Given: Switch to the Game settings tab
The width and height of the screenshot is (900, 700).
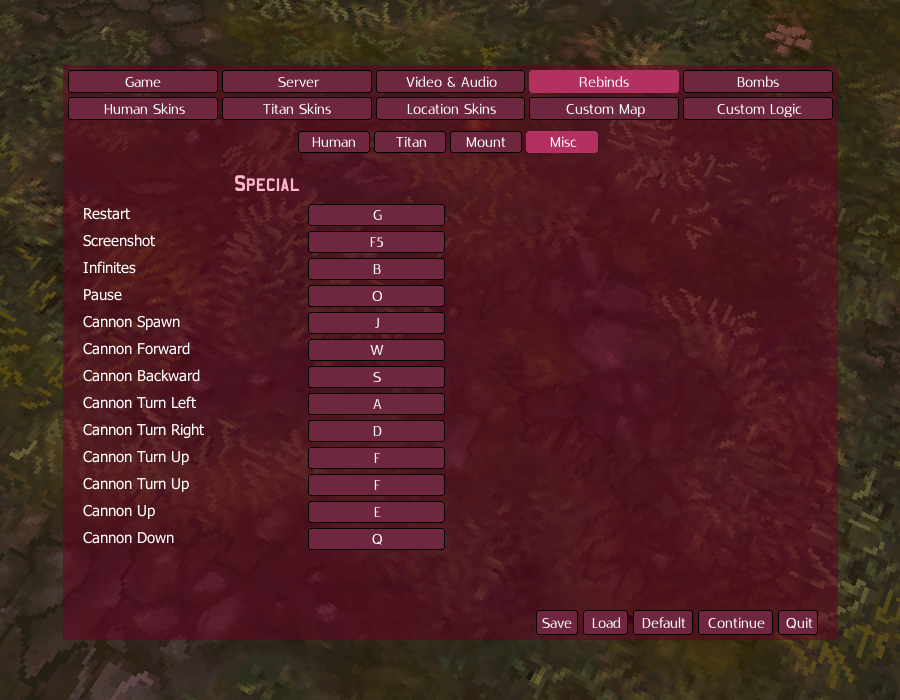Looking at the screenshot, I should (142, 81).
